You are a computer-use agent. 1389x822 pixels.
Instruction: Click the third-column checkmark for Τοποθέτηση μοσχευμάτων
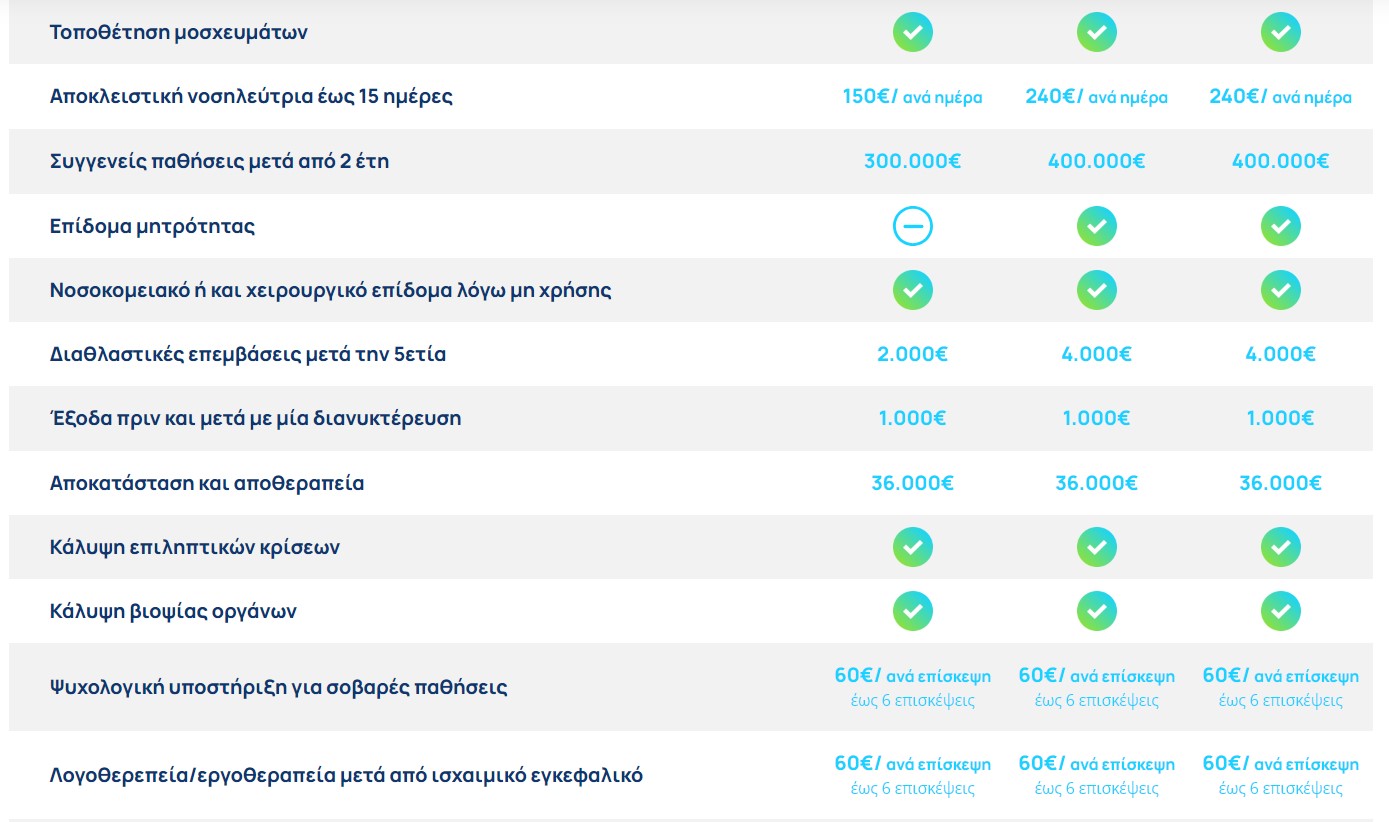click(1280, 33)
